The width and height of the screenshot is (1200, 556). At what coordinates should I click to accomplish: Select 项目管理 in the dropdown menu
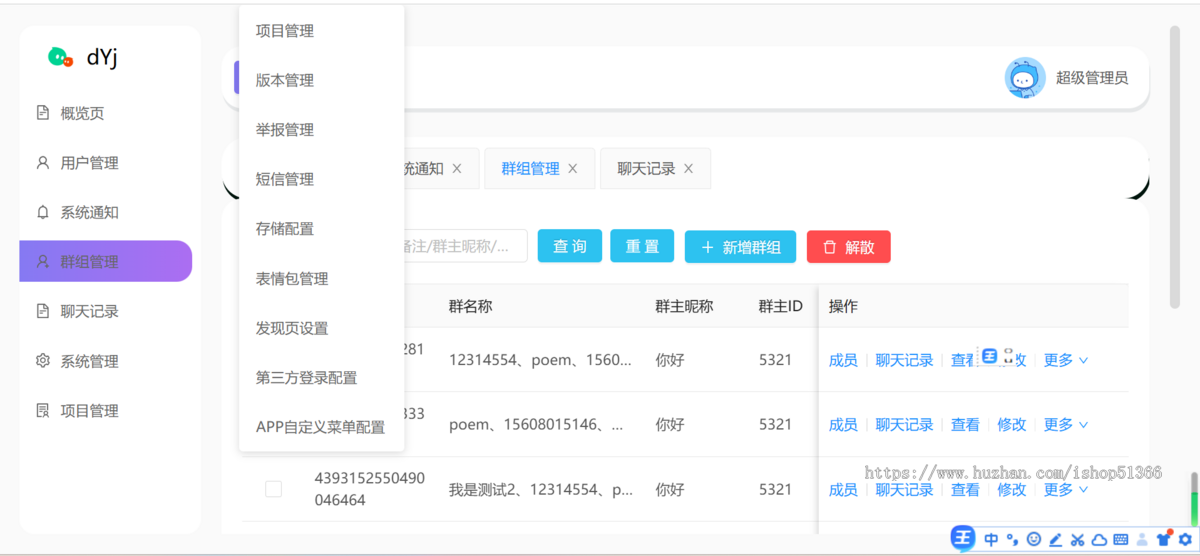322,31
